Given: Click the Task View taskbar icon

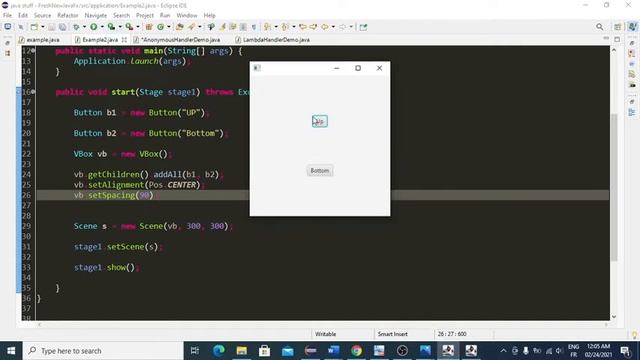Looking at the screenshot, I should (x=195, y=351).
